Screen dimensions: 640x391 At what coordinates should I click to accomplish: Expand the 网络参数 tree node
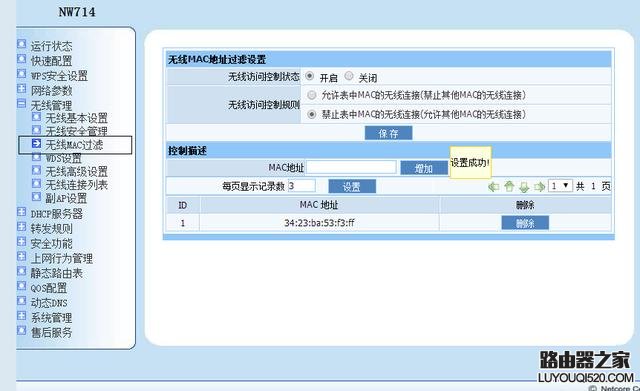pyautogui.click(x=22, y=89)
